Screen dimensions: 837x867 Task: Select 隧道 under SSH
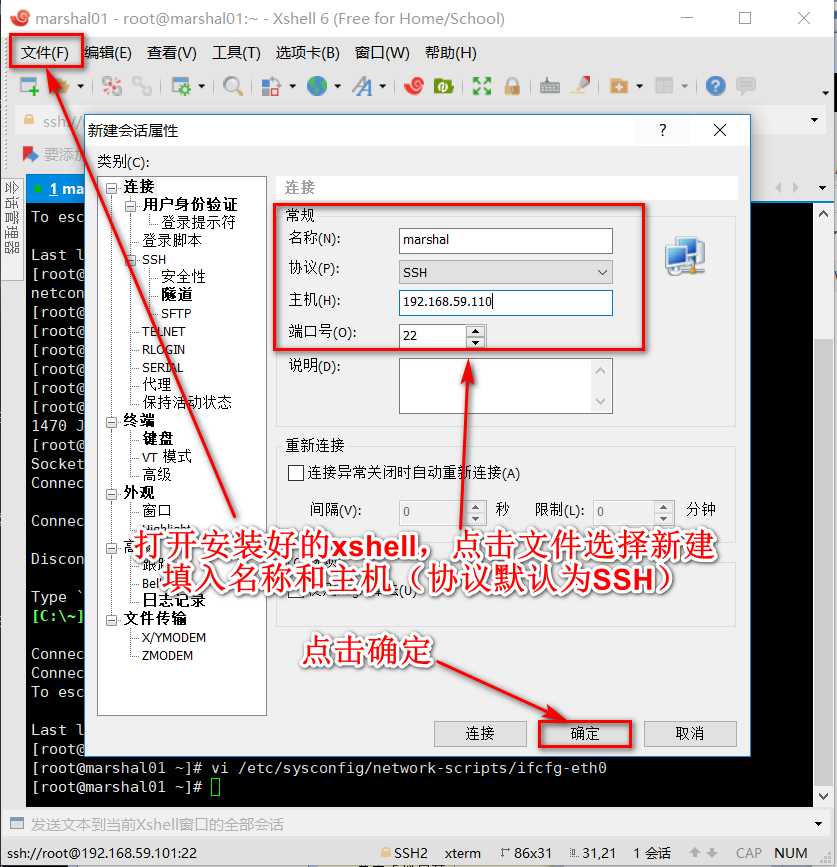(177, 295)
